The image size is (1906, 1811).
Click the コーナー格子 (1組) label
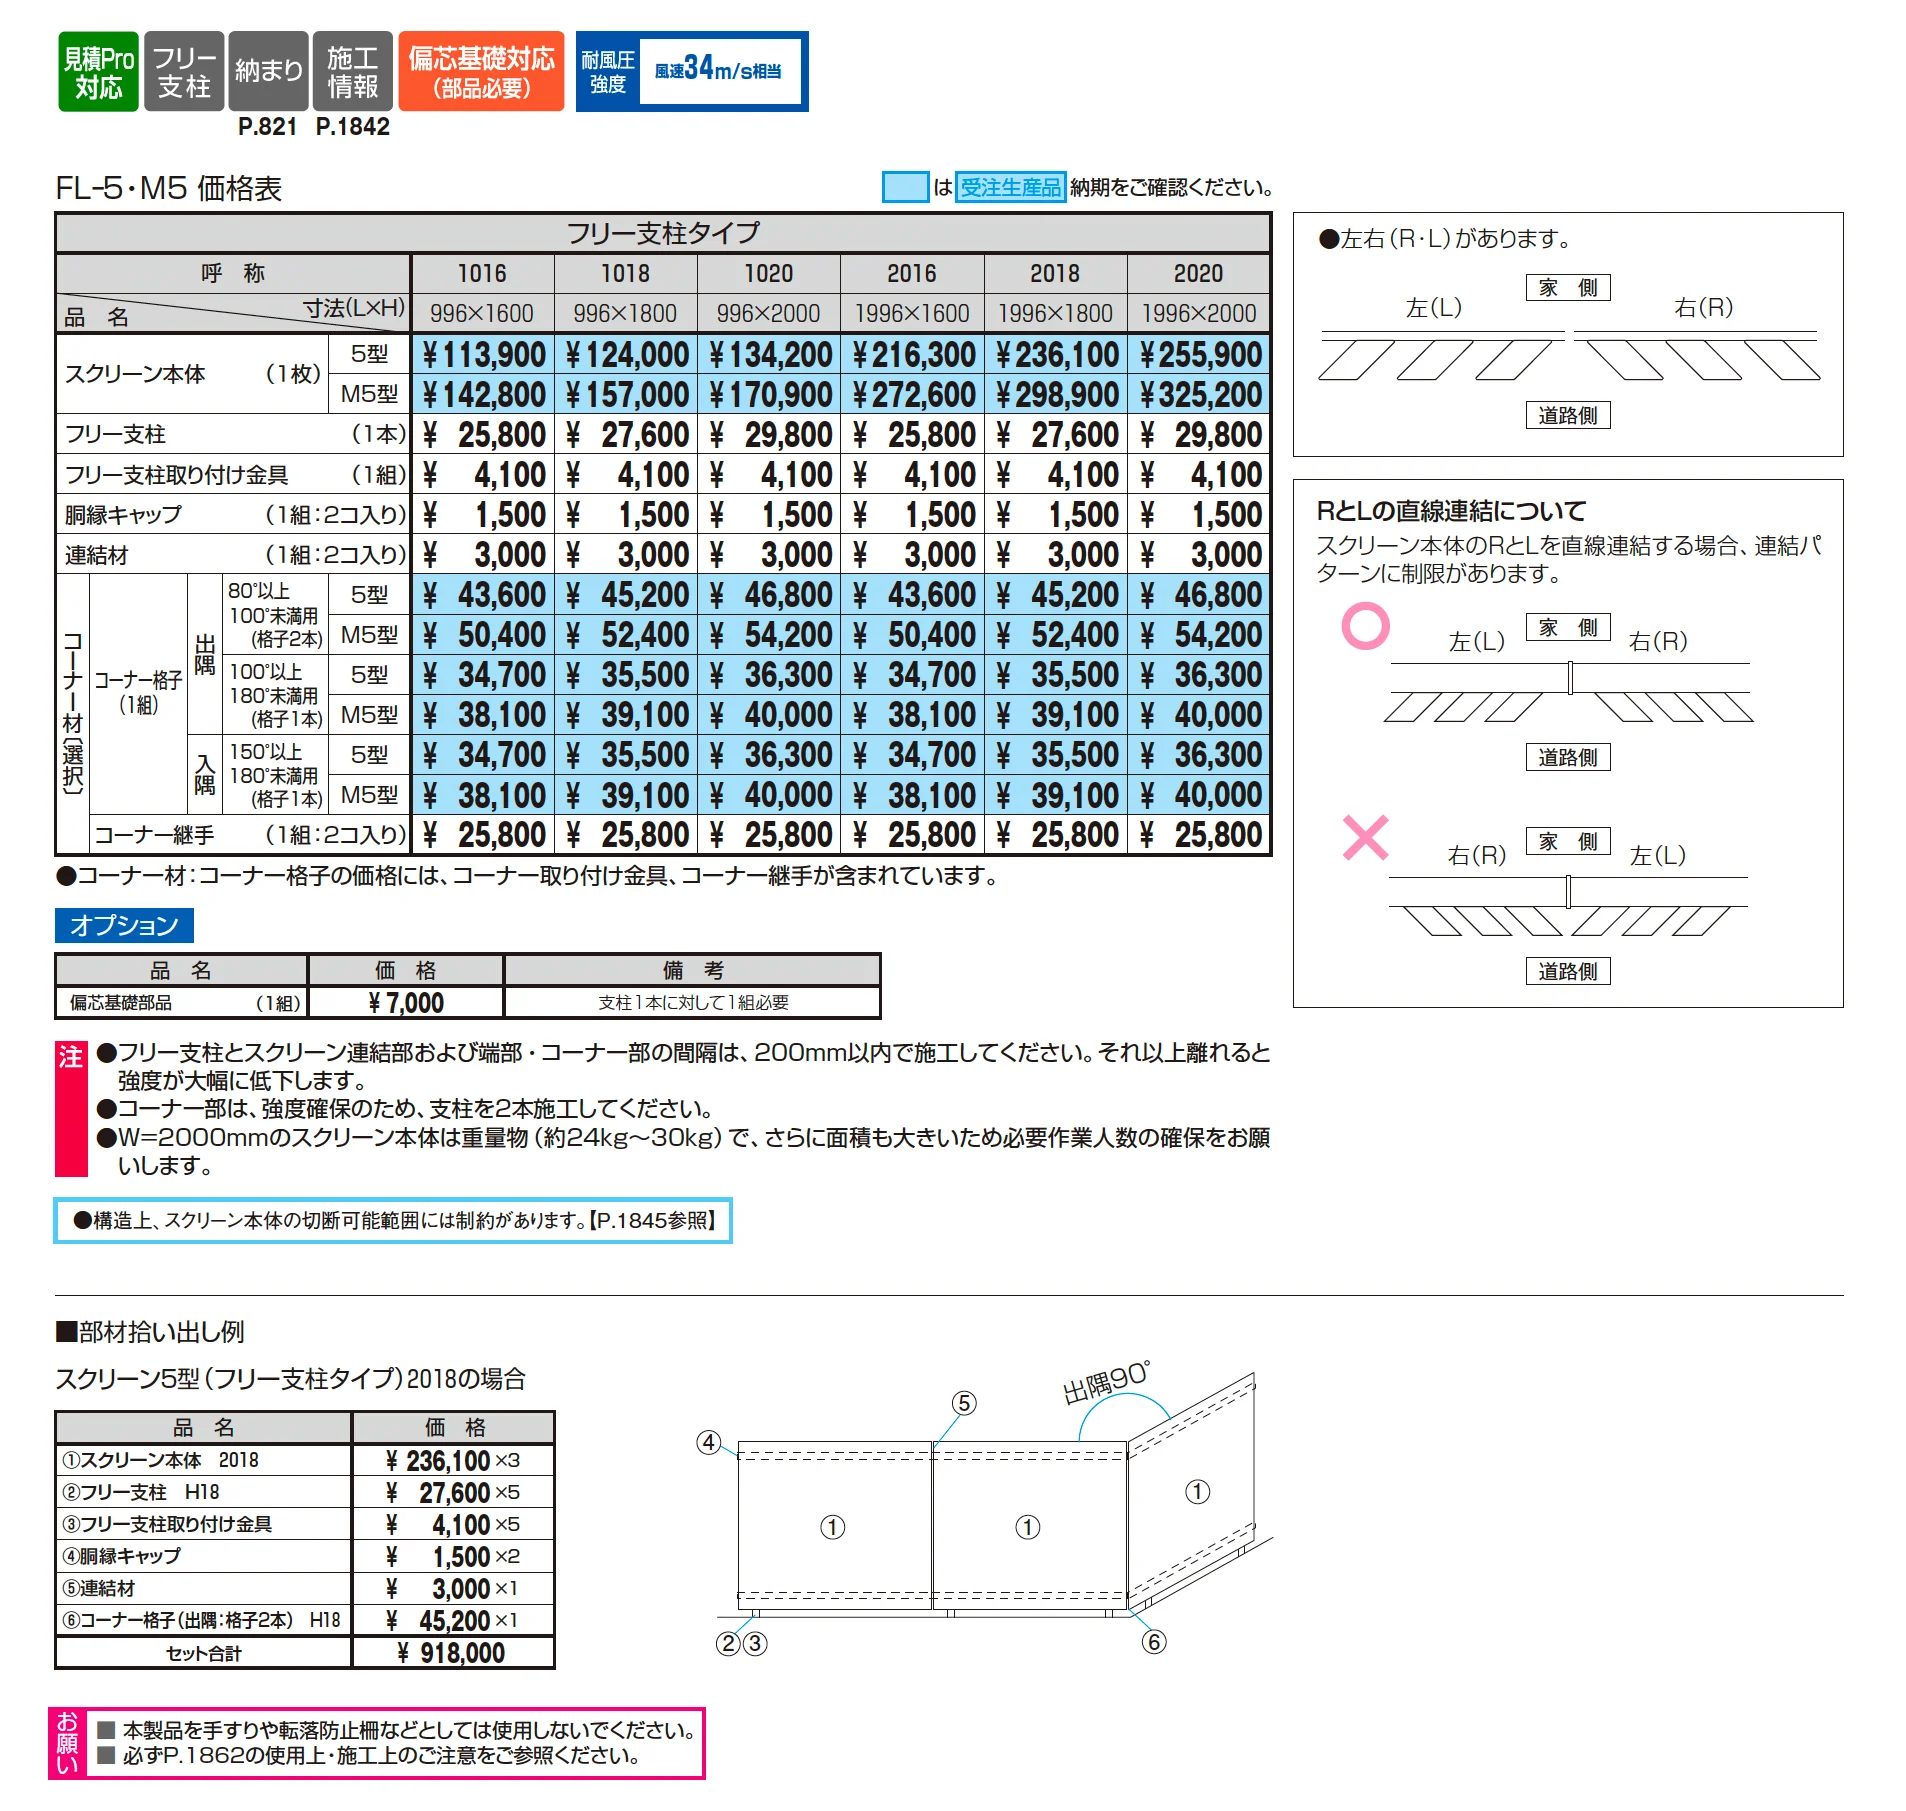point(138,692)
